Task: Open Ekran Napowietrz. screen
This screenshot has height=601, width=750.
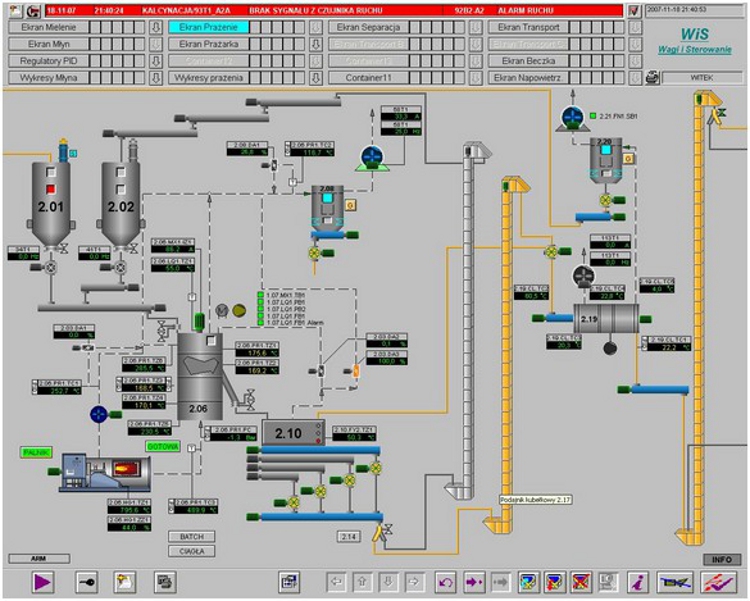Action: pos(529,78)
